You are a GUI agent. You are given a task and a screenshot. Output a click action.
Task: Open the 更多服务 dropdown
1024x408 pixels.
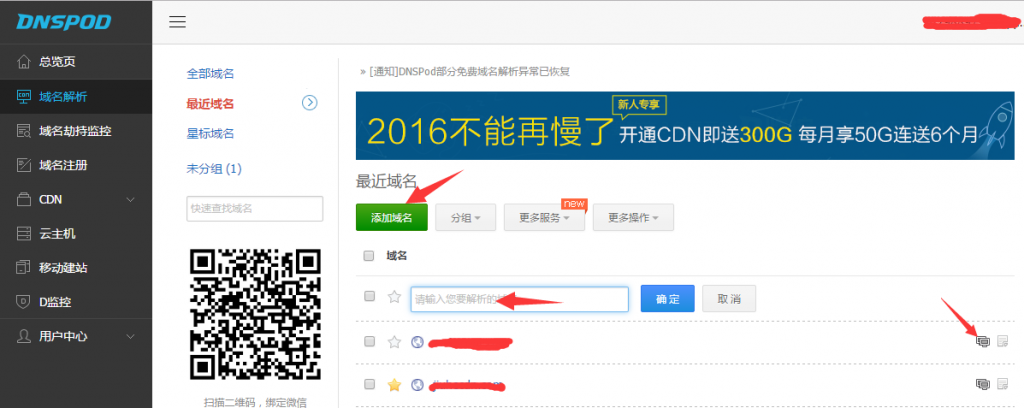pos(544,217)
